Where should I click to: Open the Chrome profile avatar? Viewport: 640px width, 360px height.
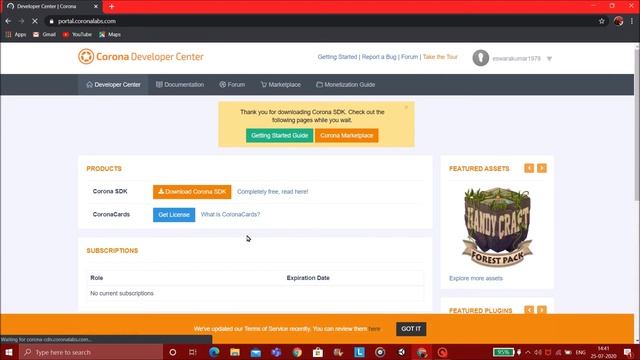(x=618, y=21)
